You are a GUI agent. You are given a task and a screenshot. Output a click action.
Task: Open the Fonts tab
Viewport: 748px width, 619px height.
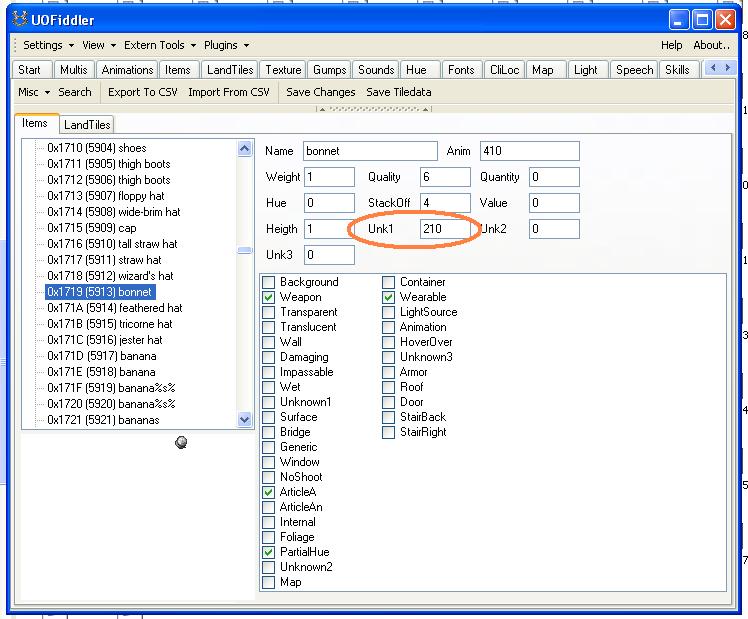461,70
